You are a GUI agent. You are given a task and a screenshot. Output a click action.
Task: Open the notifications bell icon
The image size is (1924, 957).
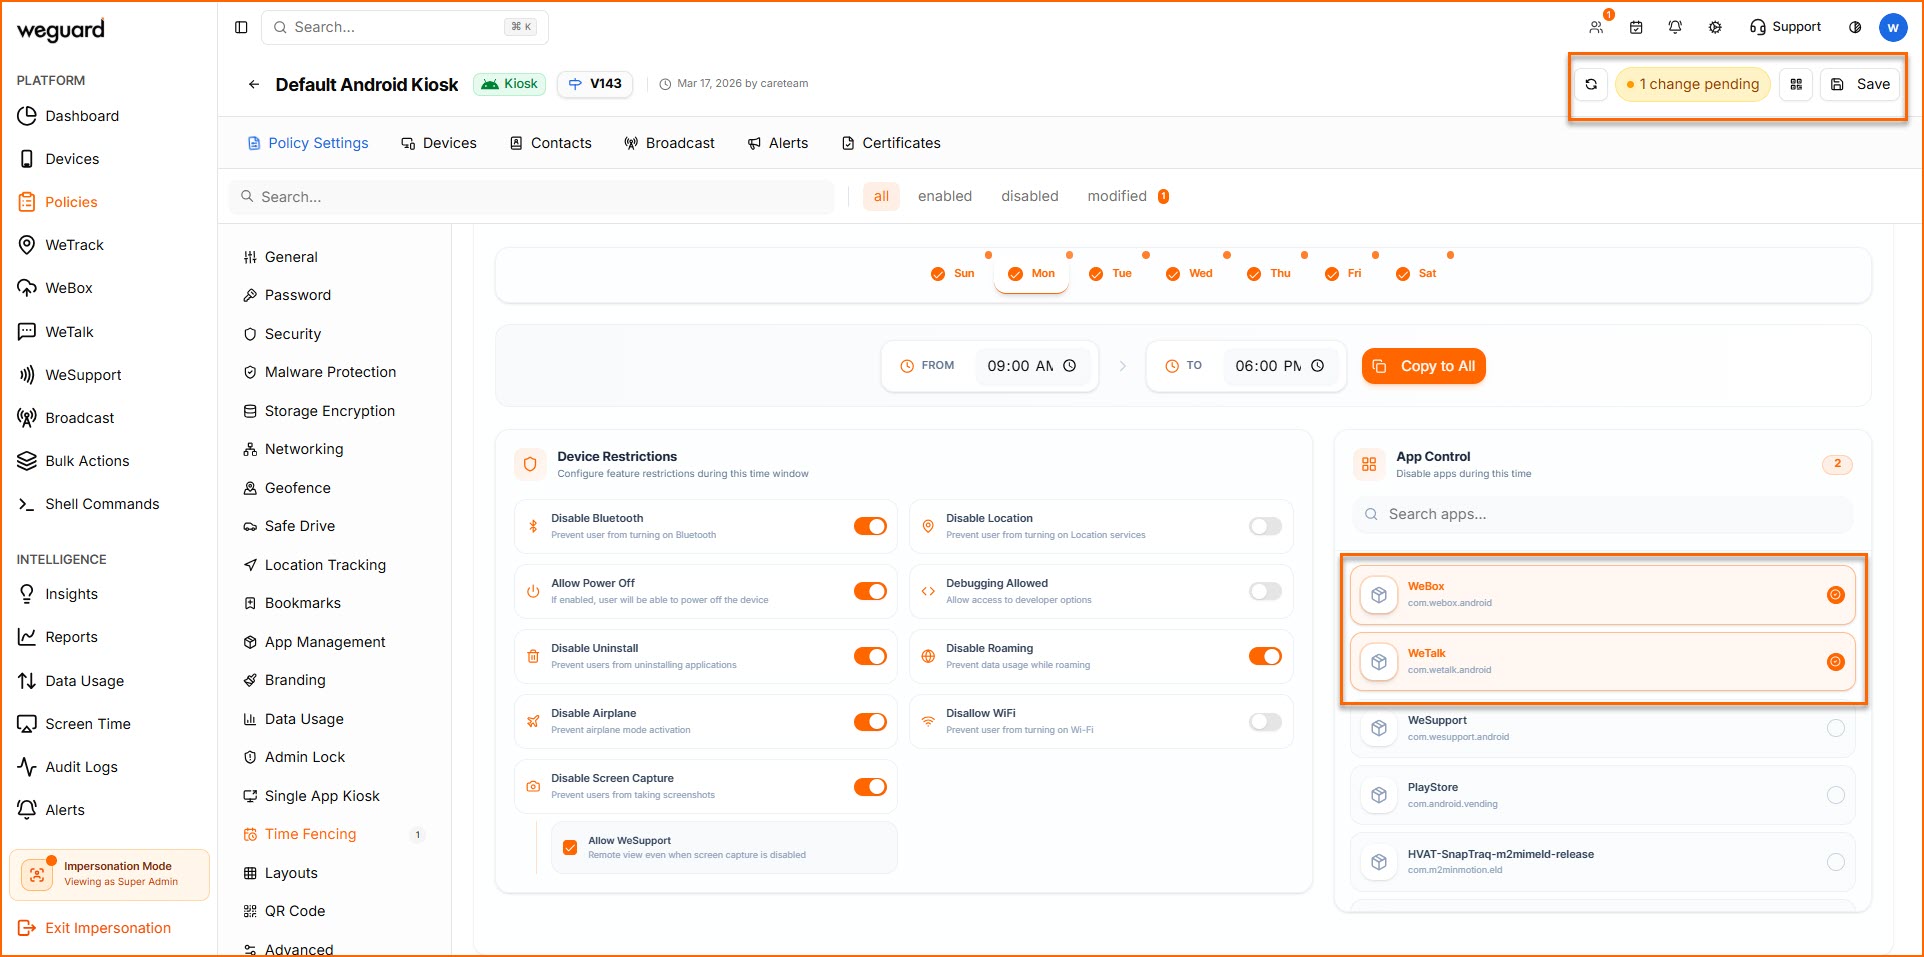1675,27
